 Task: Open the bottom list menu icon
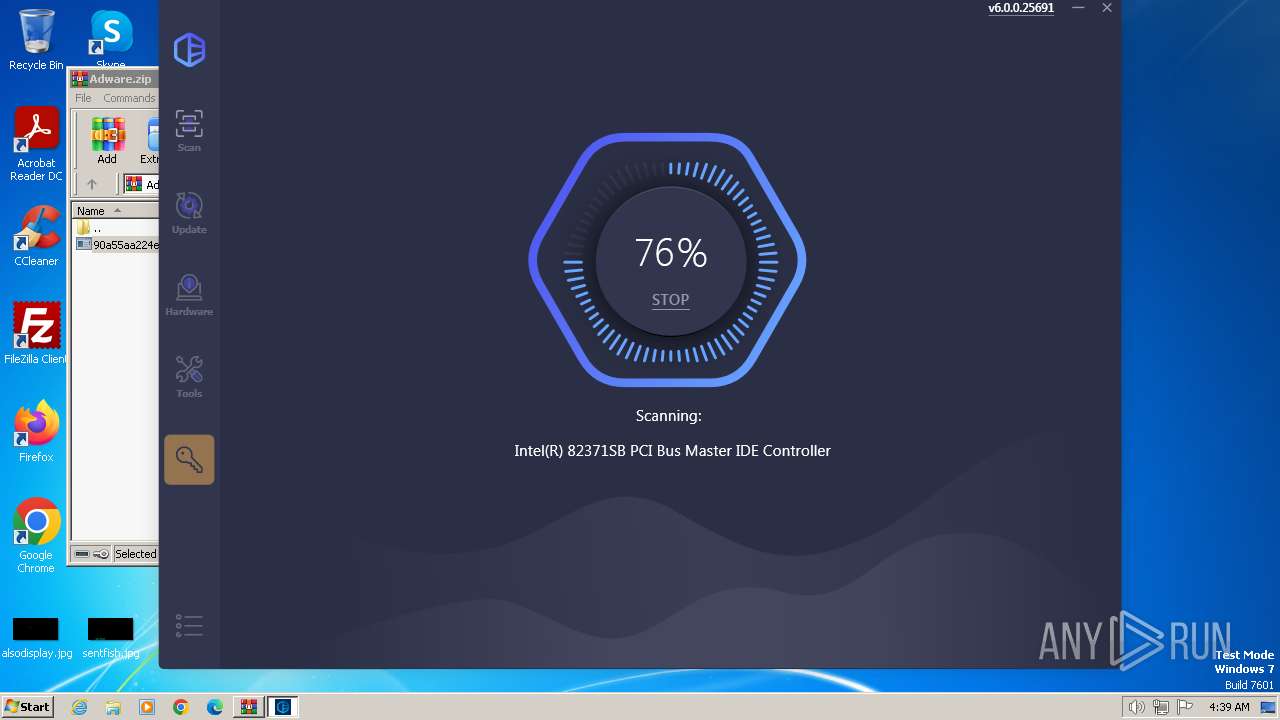[x=189, y=626]
